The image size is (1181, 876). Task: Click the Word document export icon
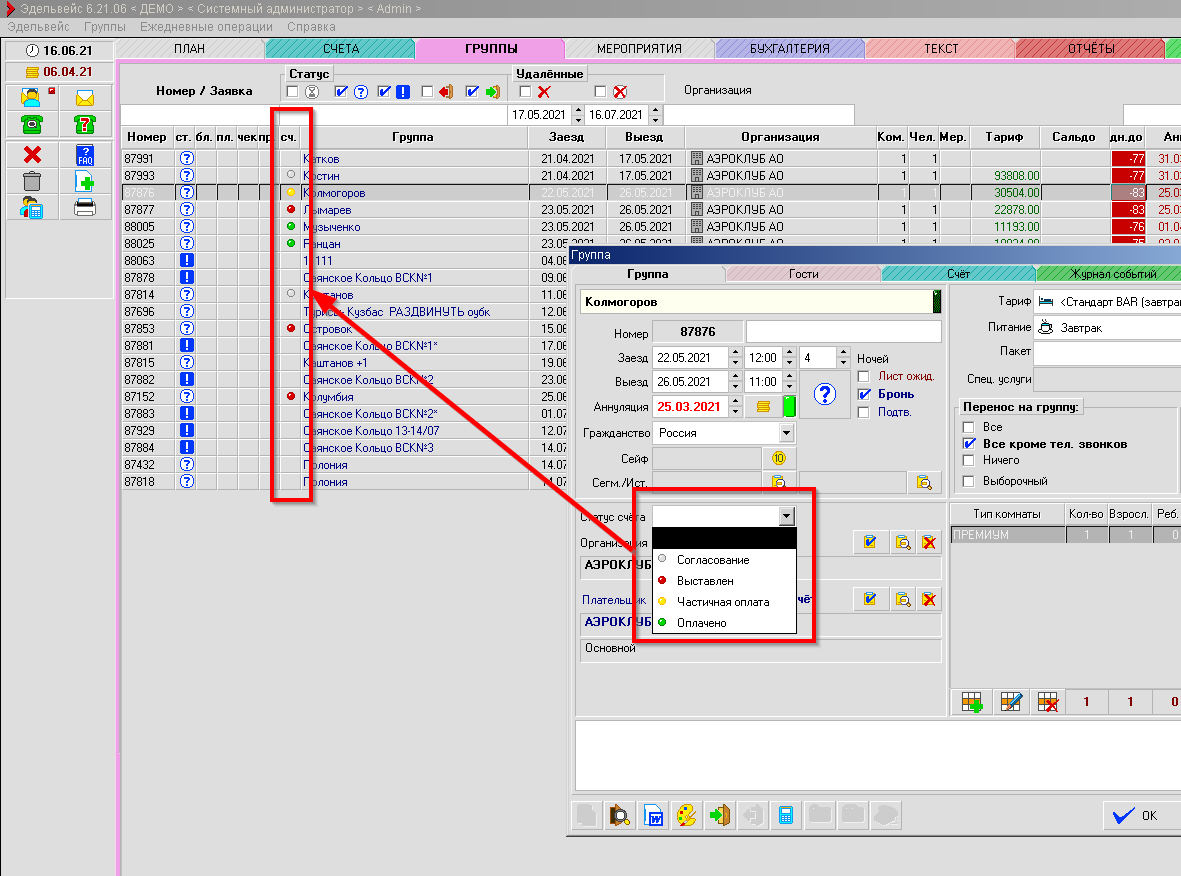click(x=653, y=814)
